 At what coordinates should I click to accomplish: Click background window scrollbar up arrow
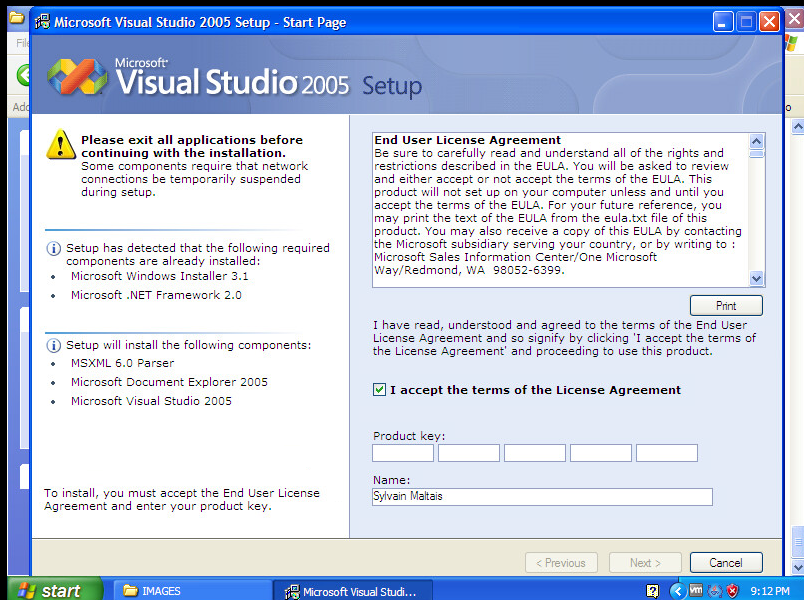pos(798,126)
